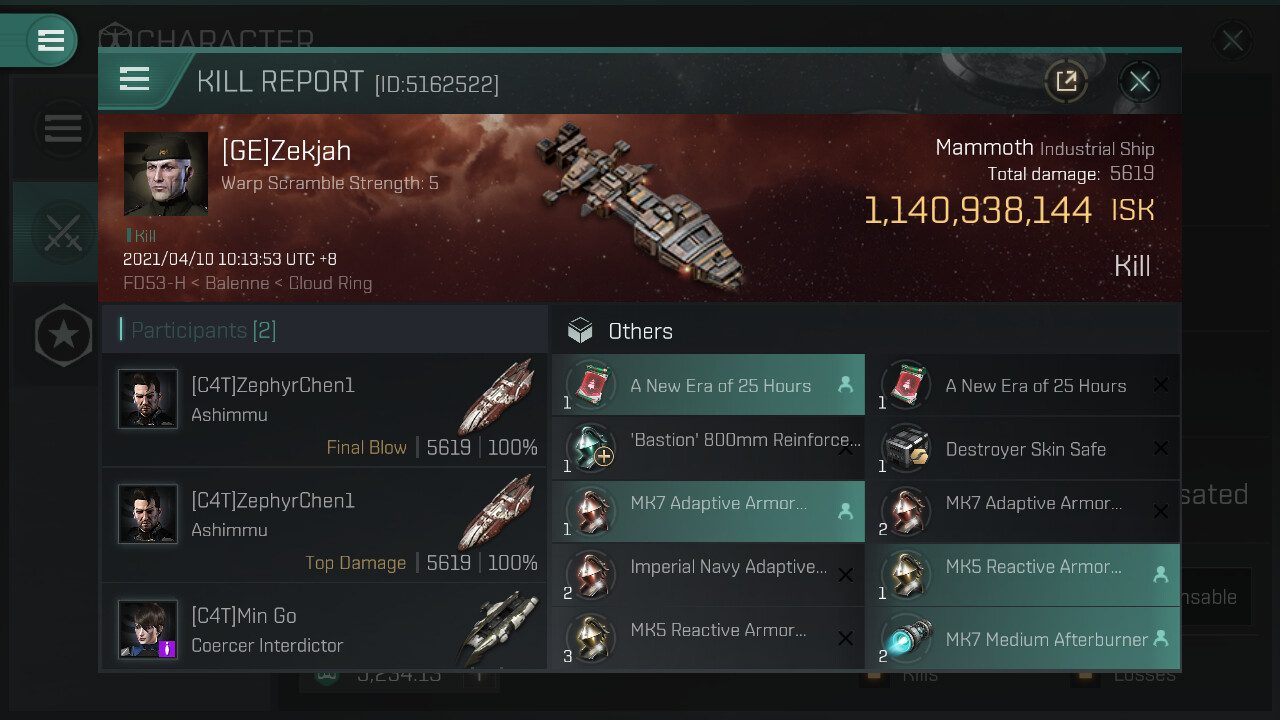
Task: Select the highlighted A New Era of 25 Hours item
Action: click(x=708, y=385)
